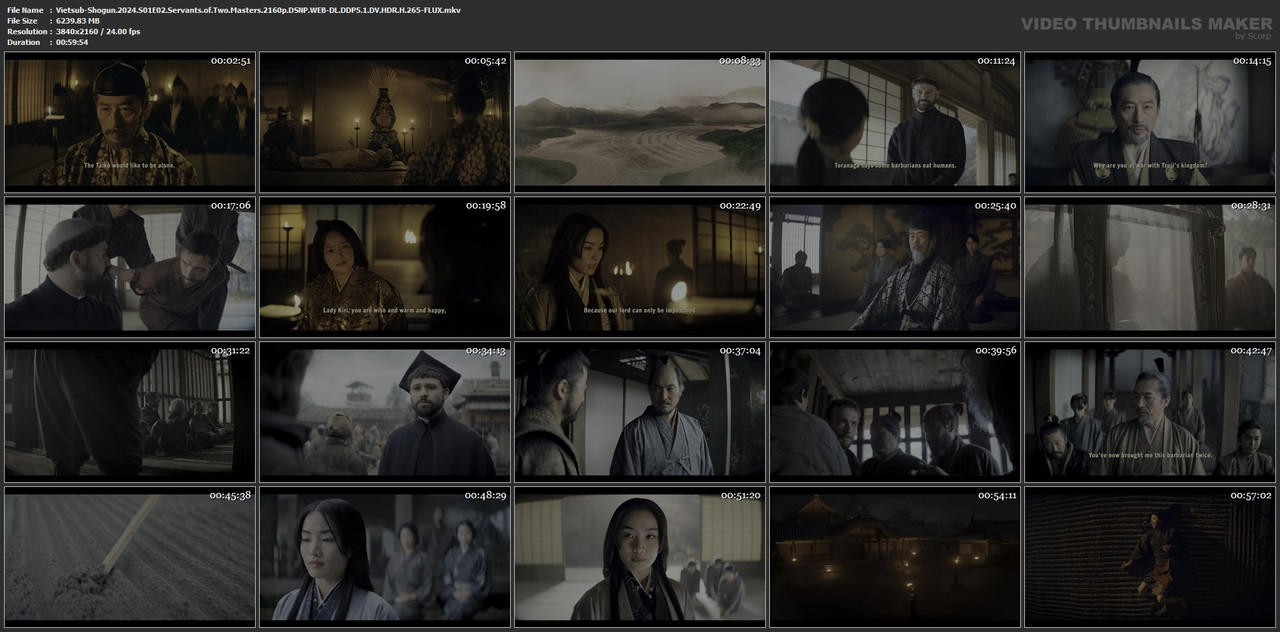
Task: Select the Lady Kiri thumbnail at 00:19:58
Action: [384, 267]
